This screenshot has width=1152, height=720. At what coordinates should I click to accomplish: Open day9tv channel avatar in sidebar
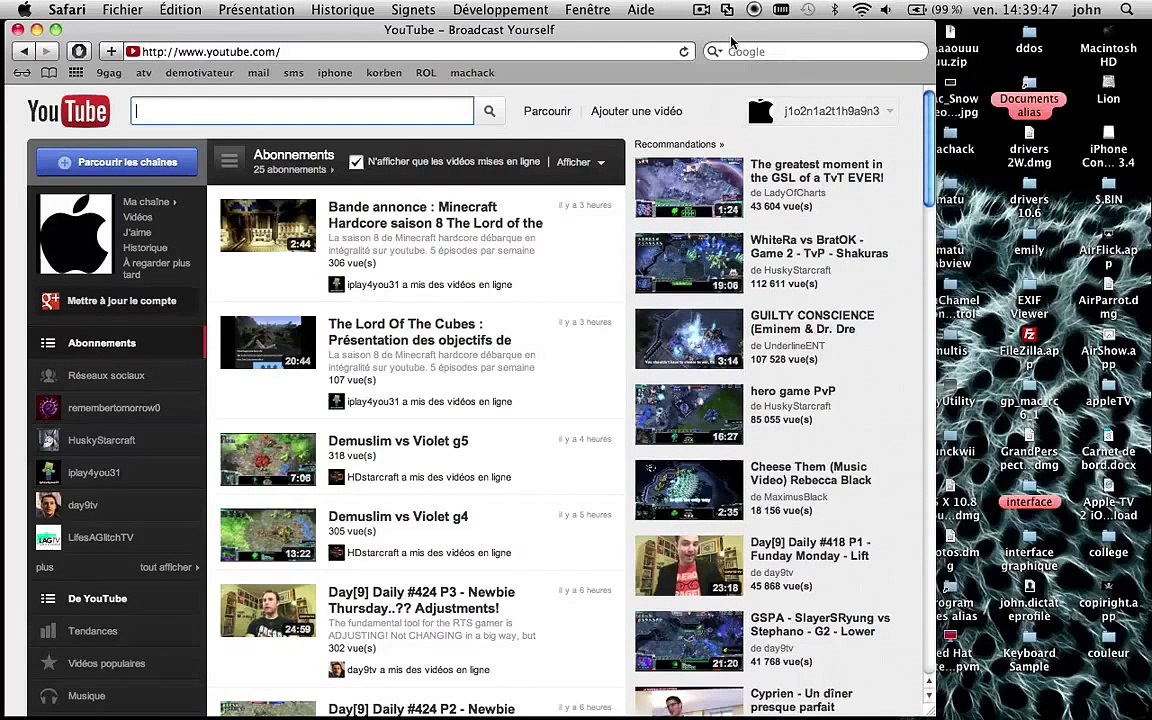click(x=48, y=505)
